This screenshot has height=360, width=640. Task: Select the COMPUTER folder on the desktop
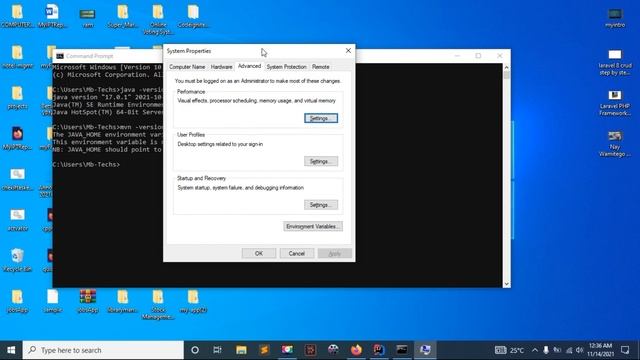(17, 16)
